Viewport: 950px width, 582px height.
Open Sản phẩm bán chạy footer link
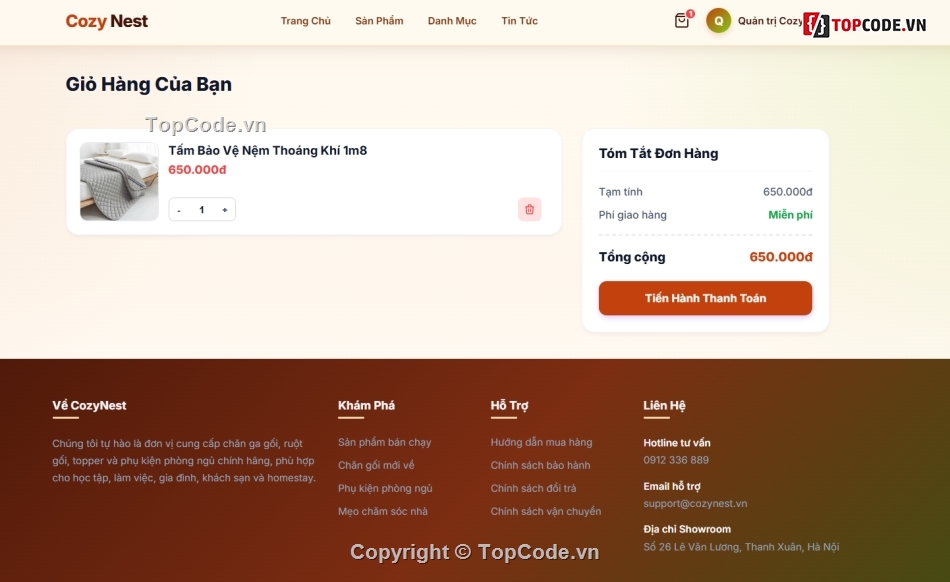(385, 442)
